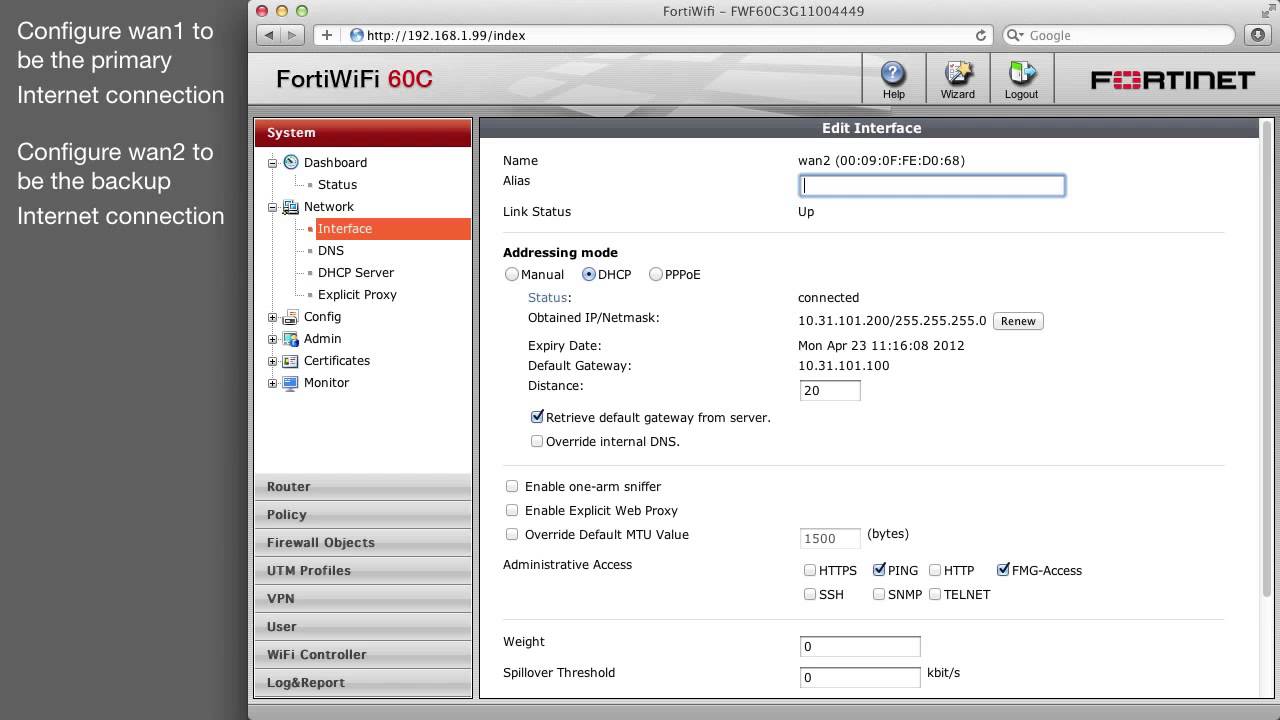Open the Help icon in header
The height and width of the screenshot is (720, 1280).
tap(893, 73)
